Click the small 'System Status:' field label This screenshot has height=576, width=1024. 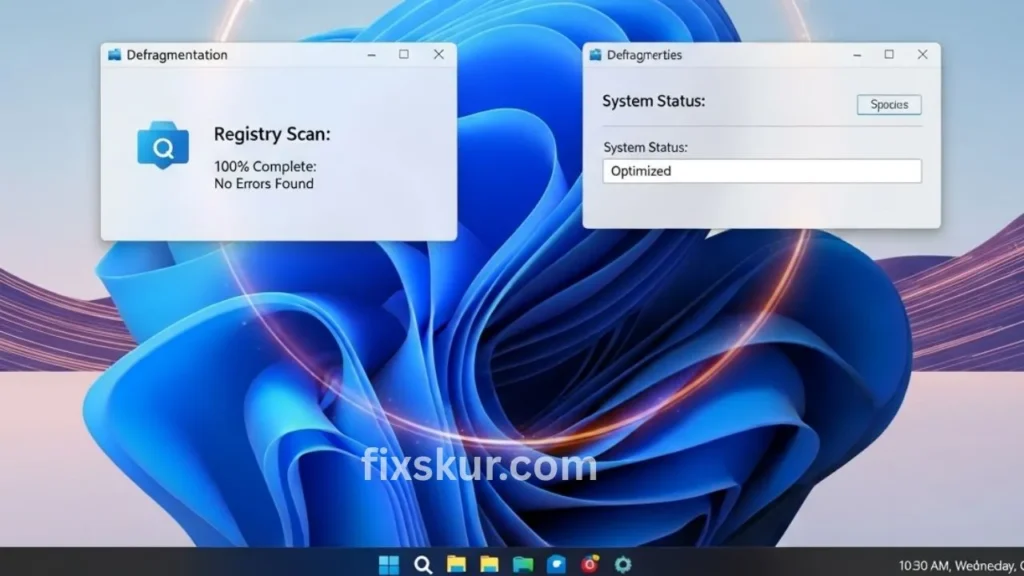645,148
